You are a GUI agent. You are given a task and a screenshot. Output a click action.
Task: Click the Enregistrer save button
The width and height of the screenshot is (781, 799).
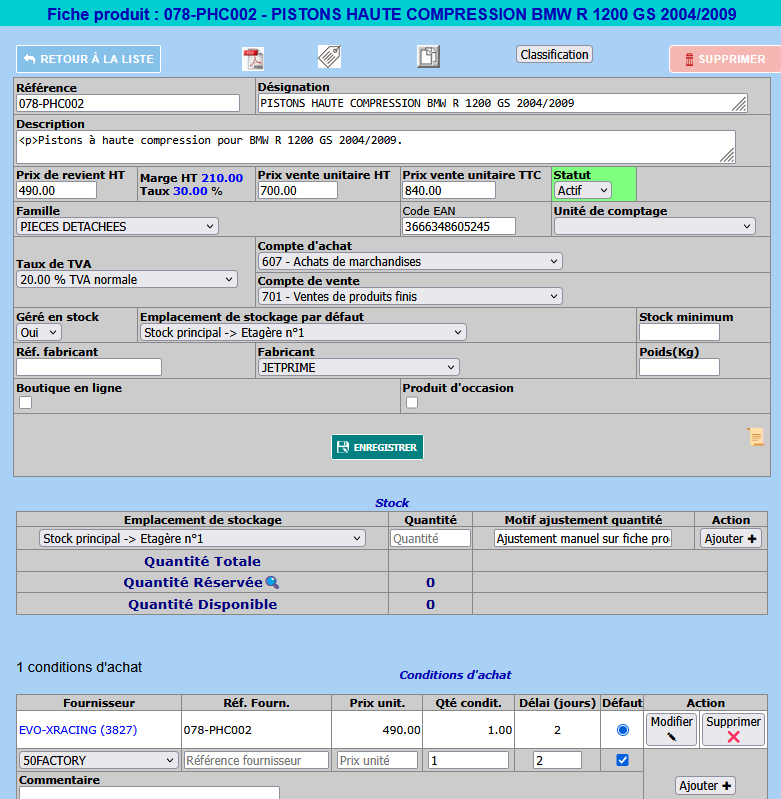tap(377, 447)
